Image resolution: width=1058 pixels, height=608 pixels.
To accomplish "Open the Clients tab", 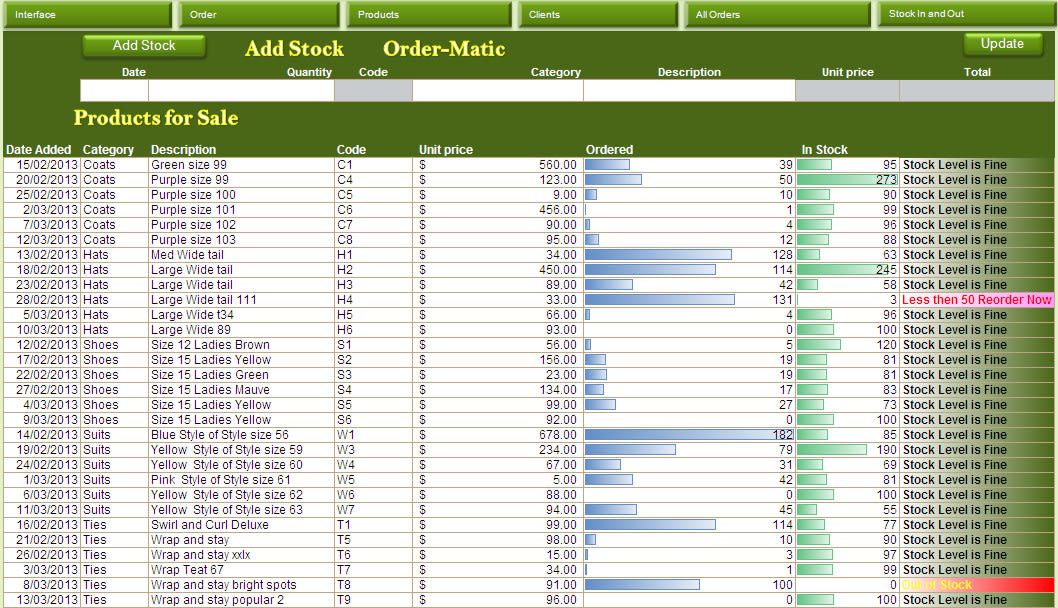I will (597, 15).
